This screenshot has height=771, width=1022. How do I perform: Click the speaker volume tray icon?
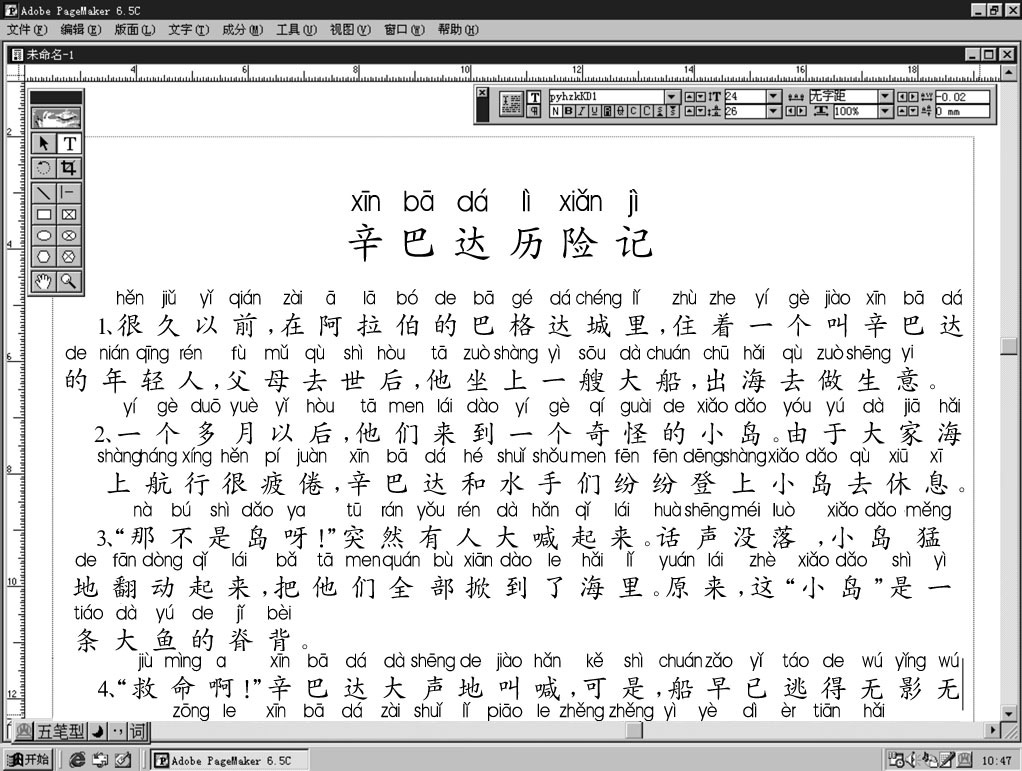coord(913,759)
